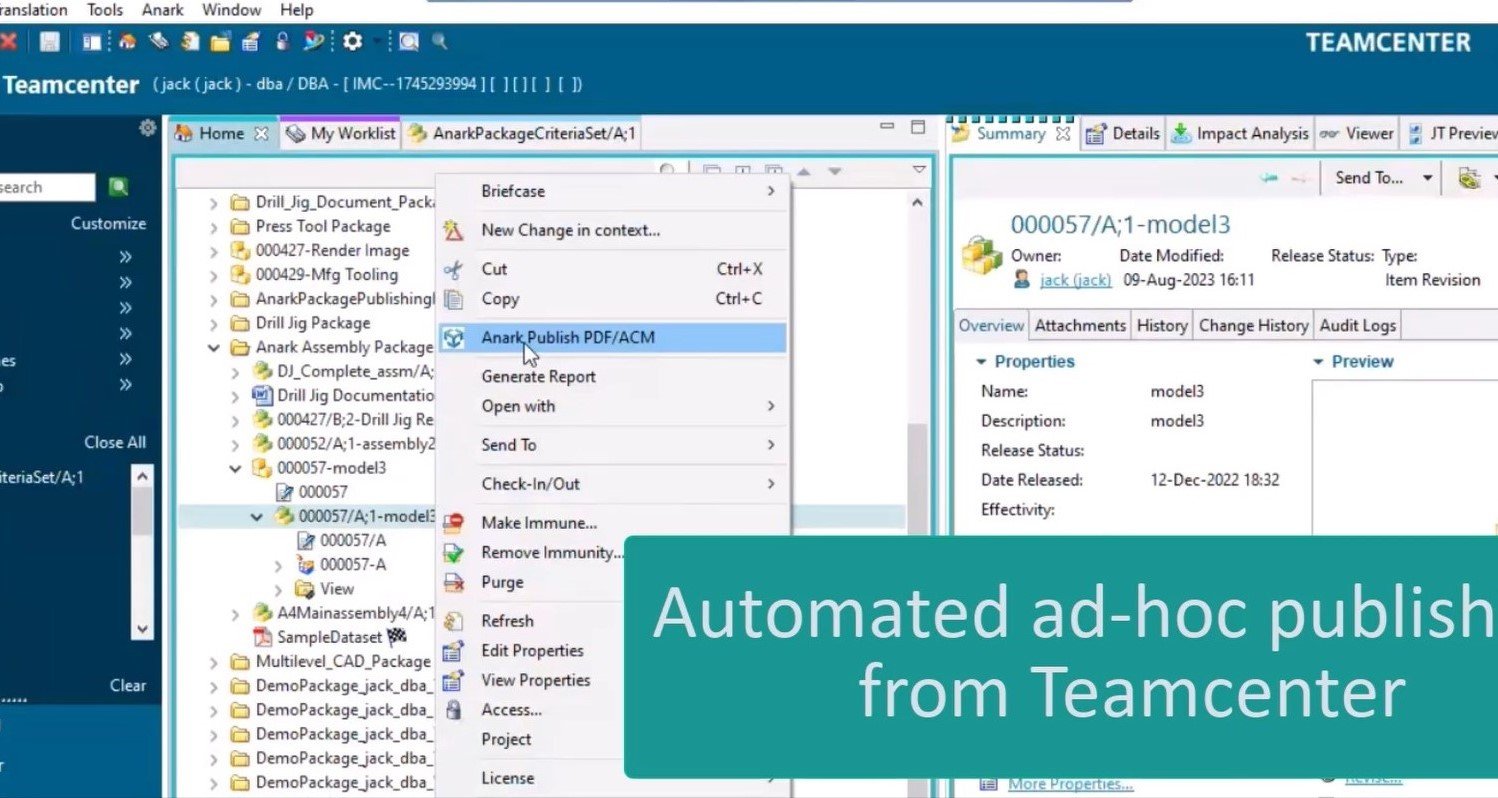
Task: Choose Anark Publish PDF/ACM from context menu
Action: [612, 338]
